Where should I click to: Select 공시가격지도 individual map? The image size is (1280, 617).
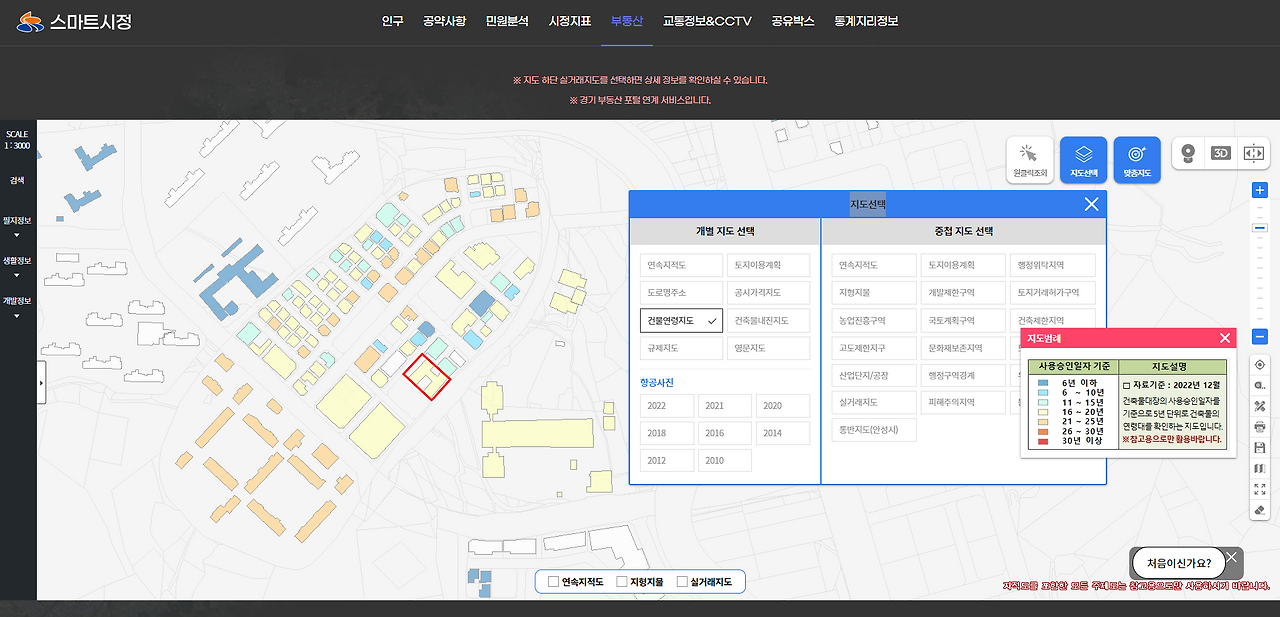(768, 293)
